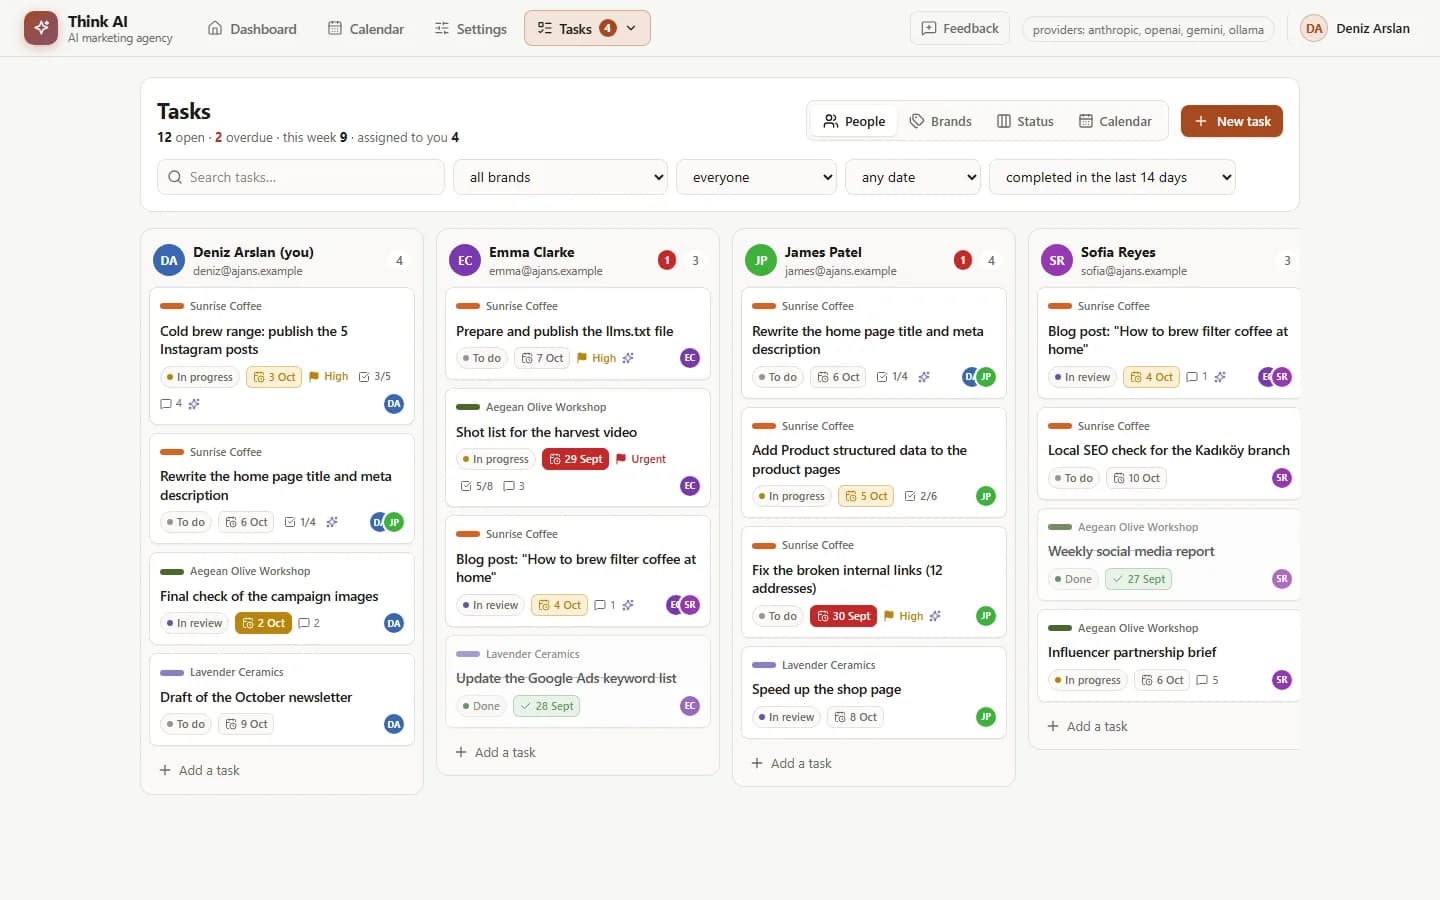1440x900 pixels.
Task: Open the everyone filter dropdown
Action: tap(756, 177)
